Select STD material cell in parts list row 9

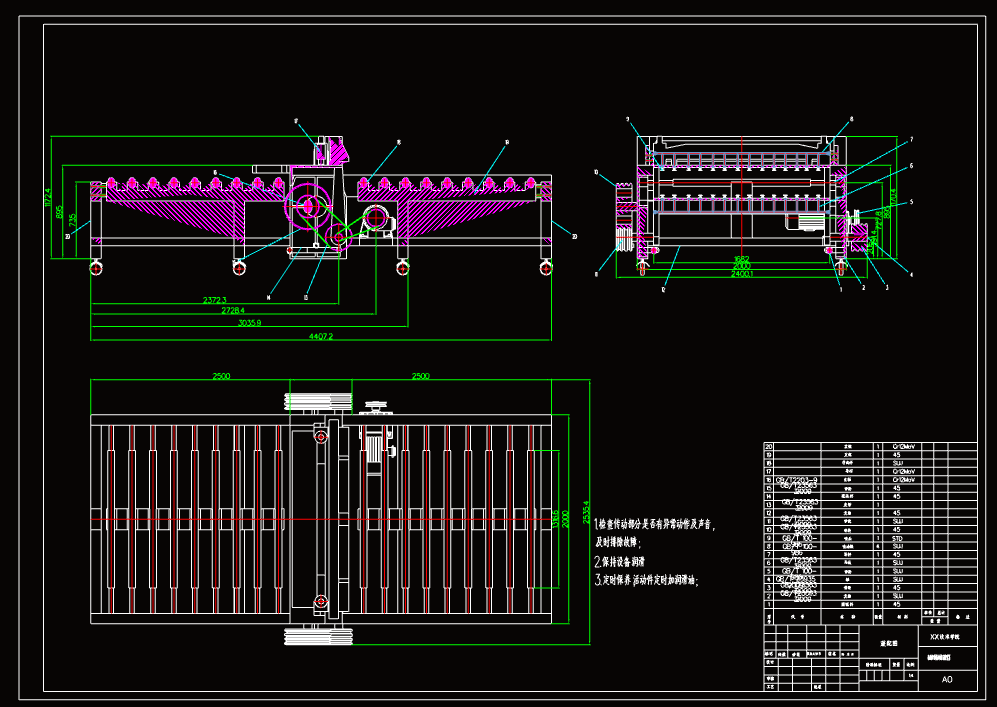897,539
